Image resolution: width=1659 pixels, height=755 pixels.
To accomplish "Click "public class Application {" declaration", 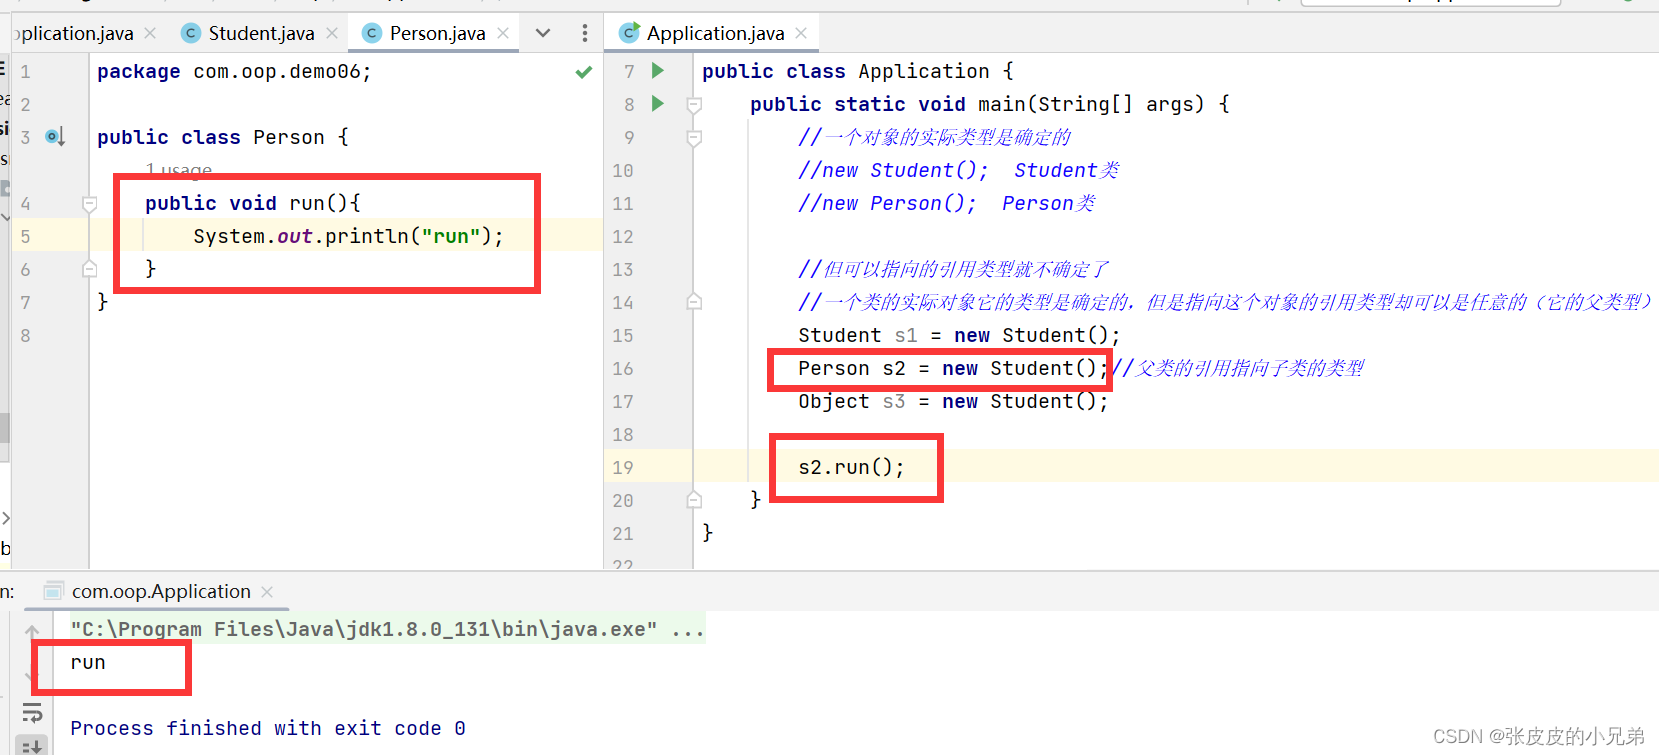I will point(858,71).
